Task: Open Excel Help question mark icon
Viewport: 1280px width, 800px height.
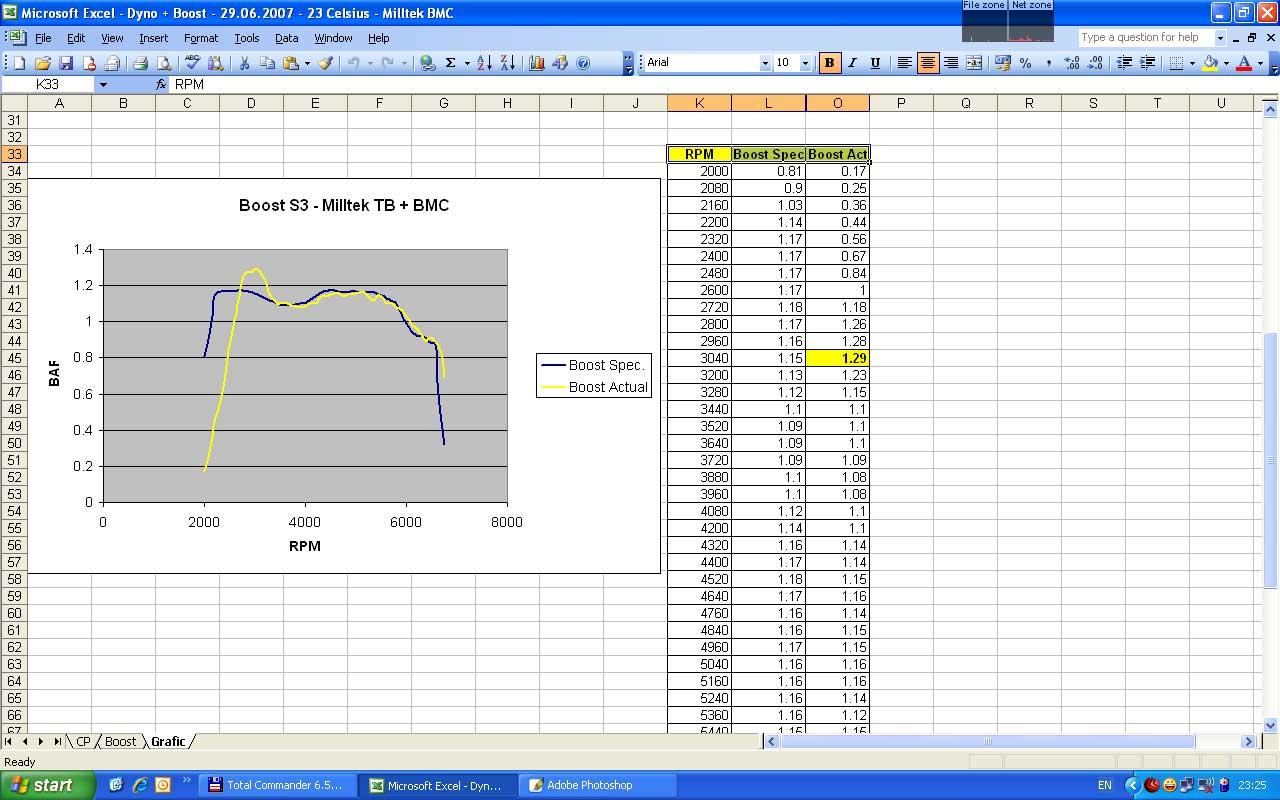Action: [x=583, y=63]
